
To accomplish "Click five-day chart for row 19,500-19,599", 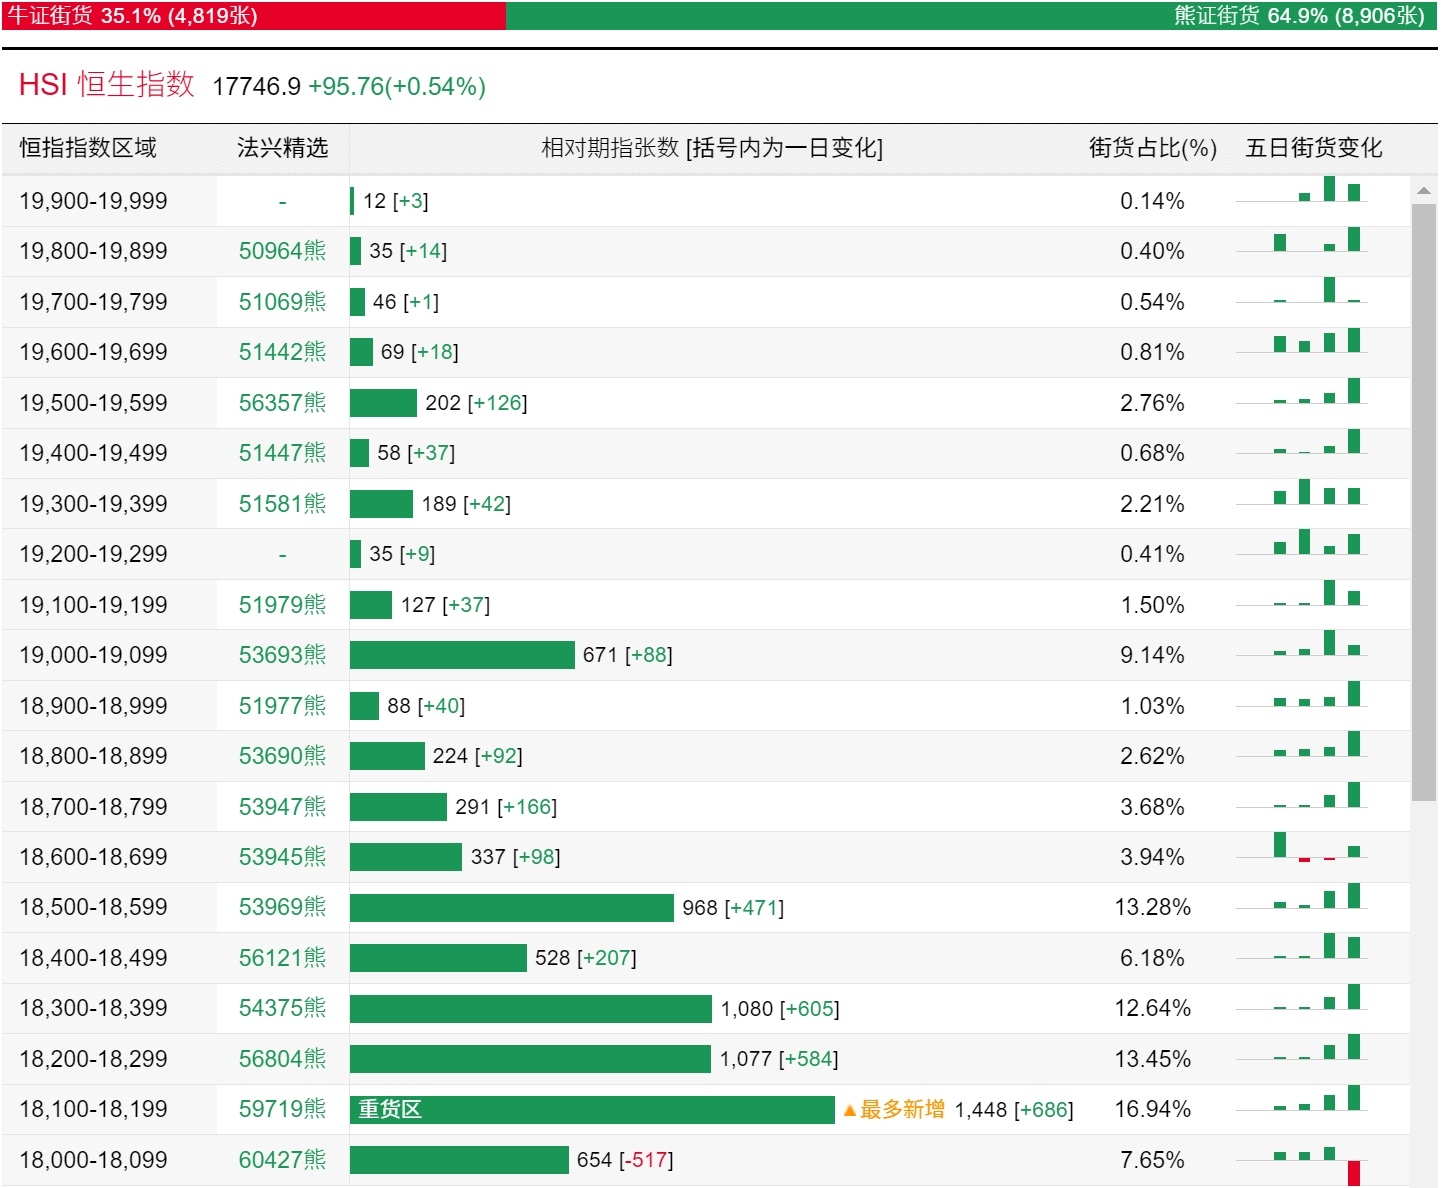I will pos(1301,392).
